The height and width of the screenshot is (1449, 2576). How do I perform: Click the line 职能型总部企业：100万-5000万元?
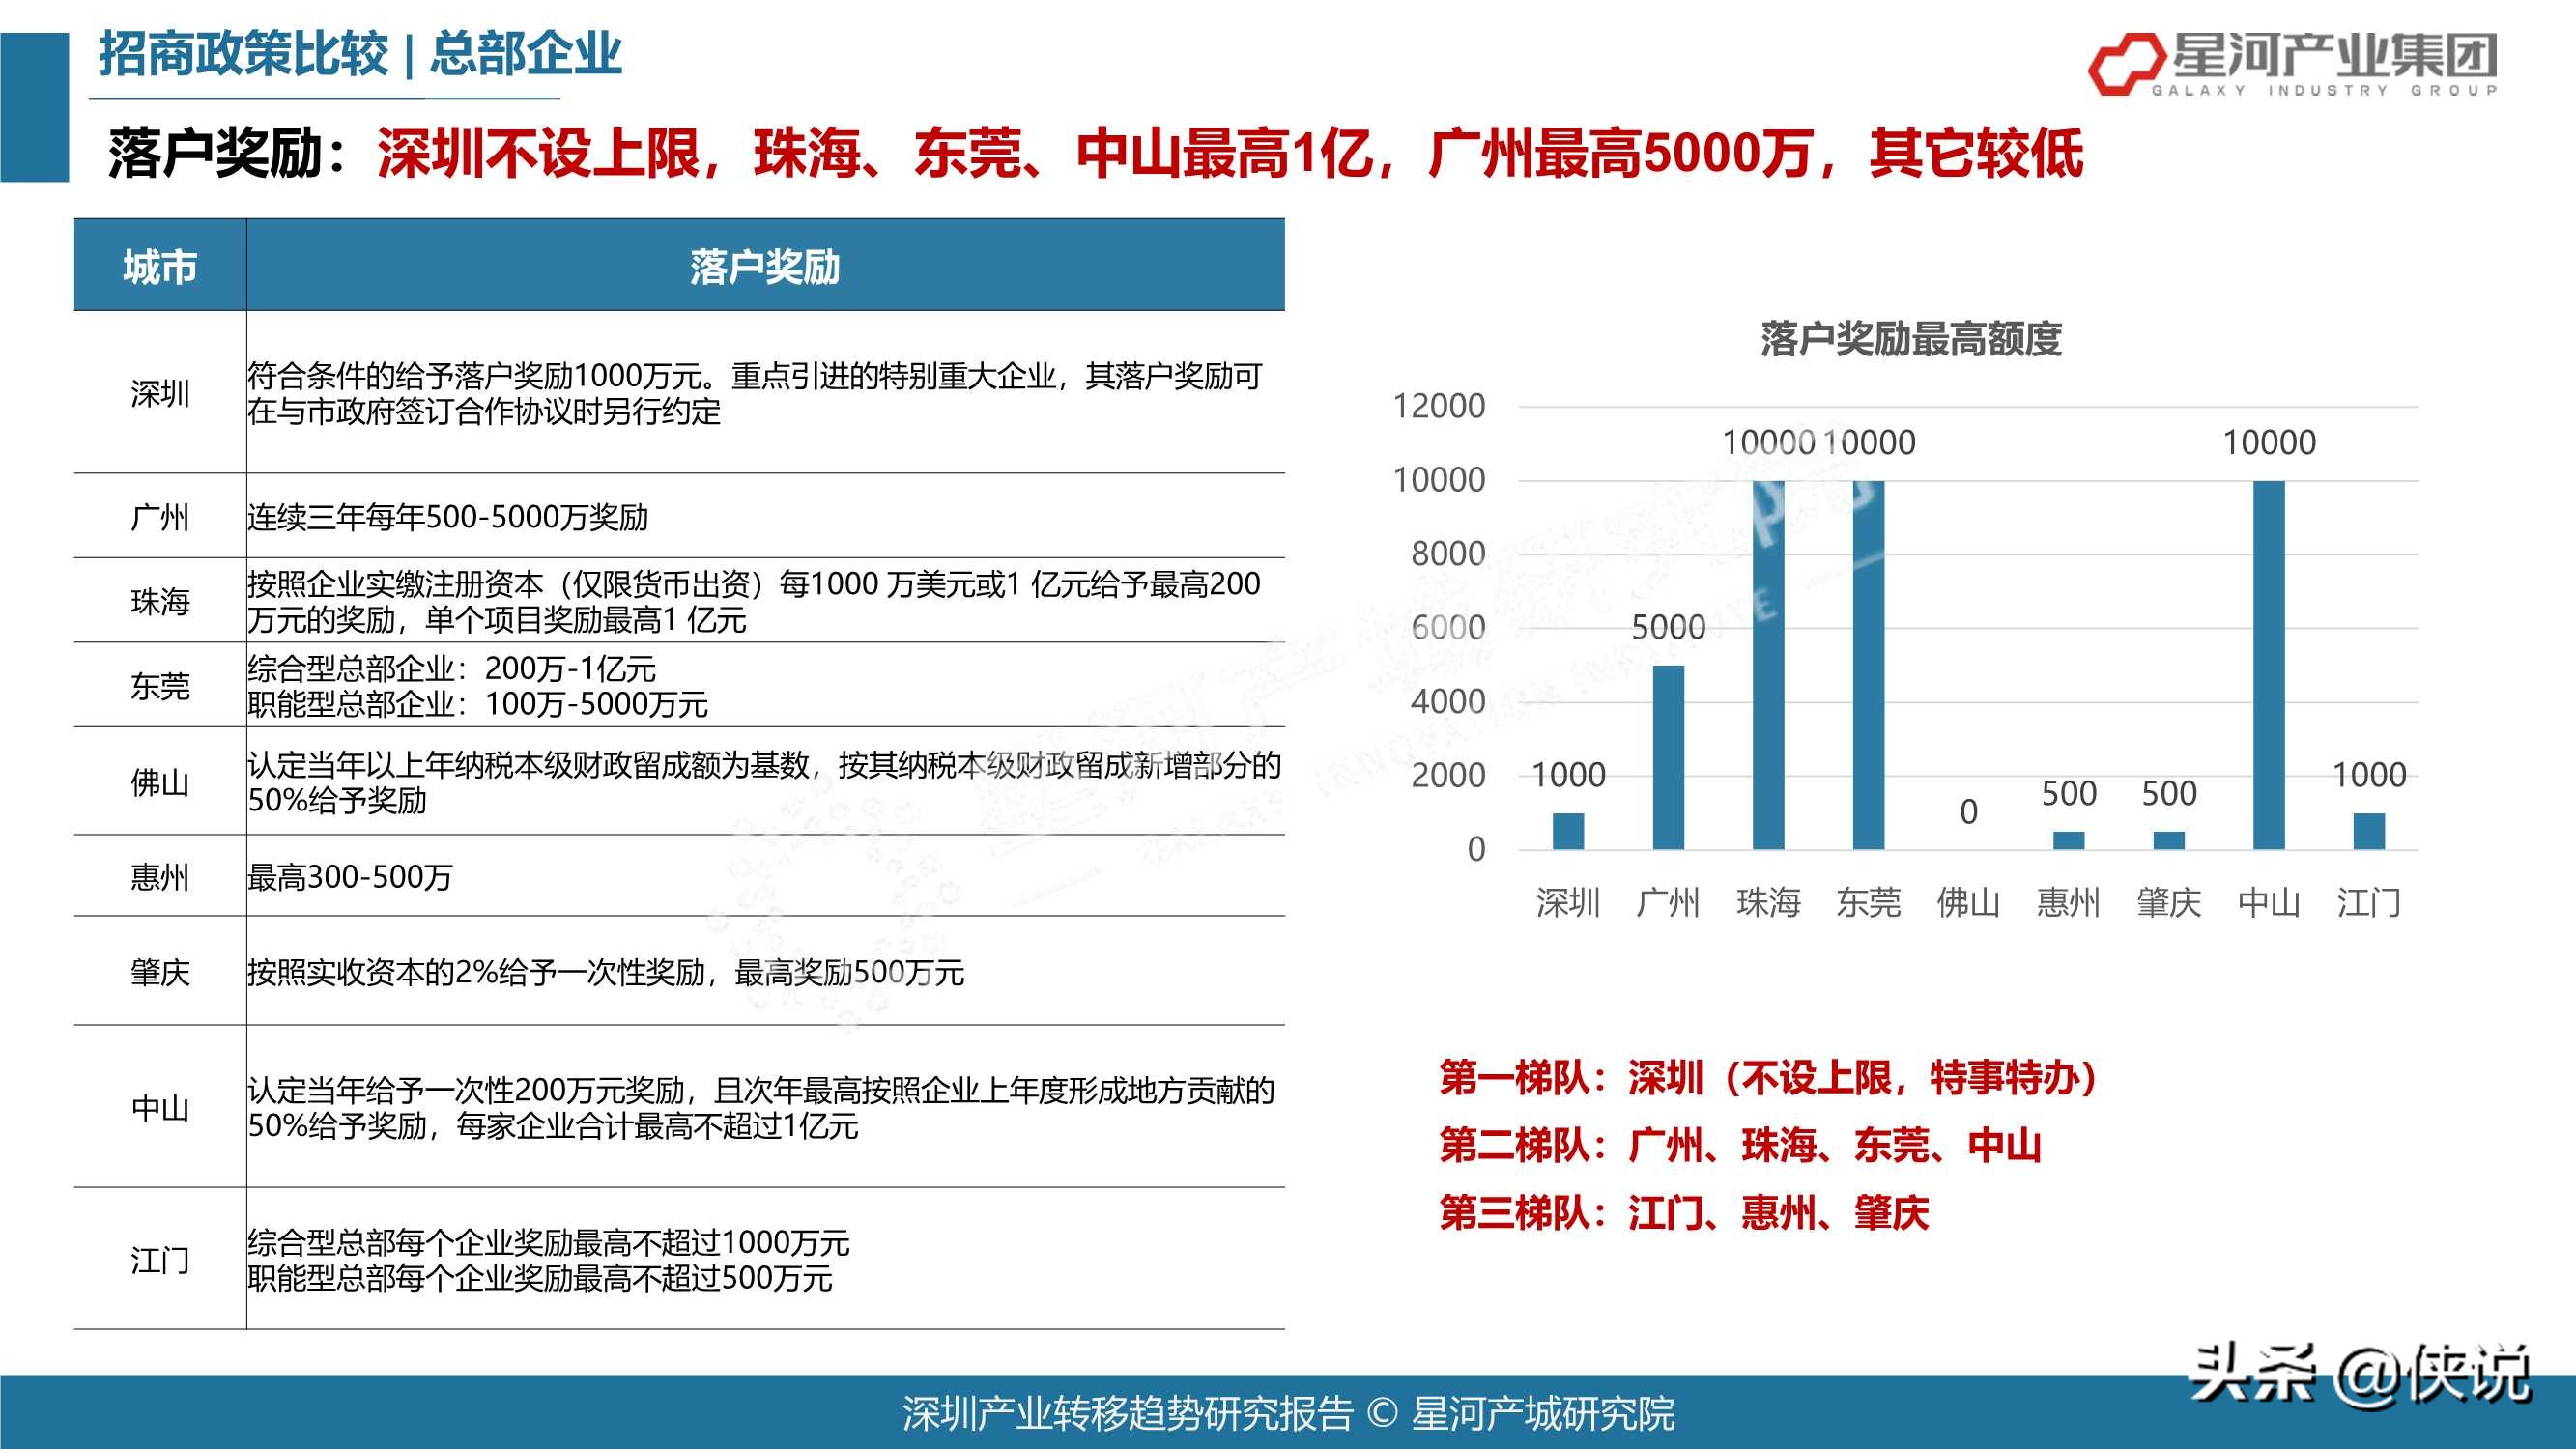point(478,704)
